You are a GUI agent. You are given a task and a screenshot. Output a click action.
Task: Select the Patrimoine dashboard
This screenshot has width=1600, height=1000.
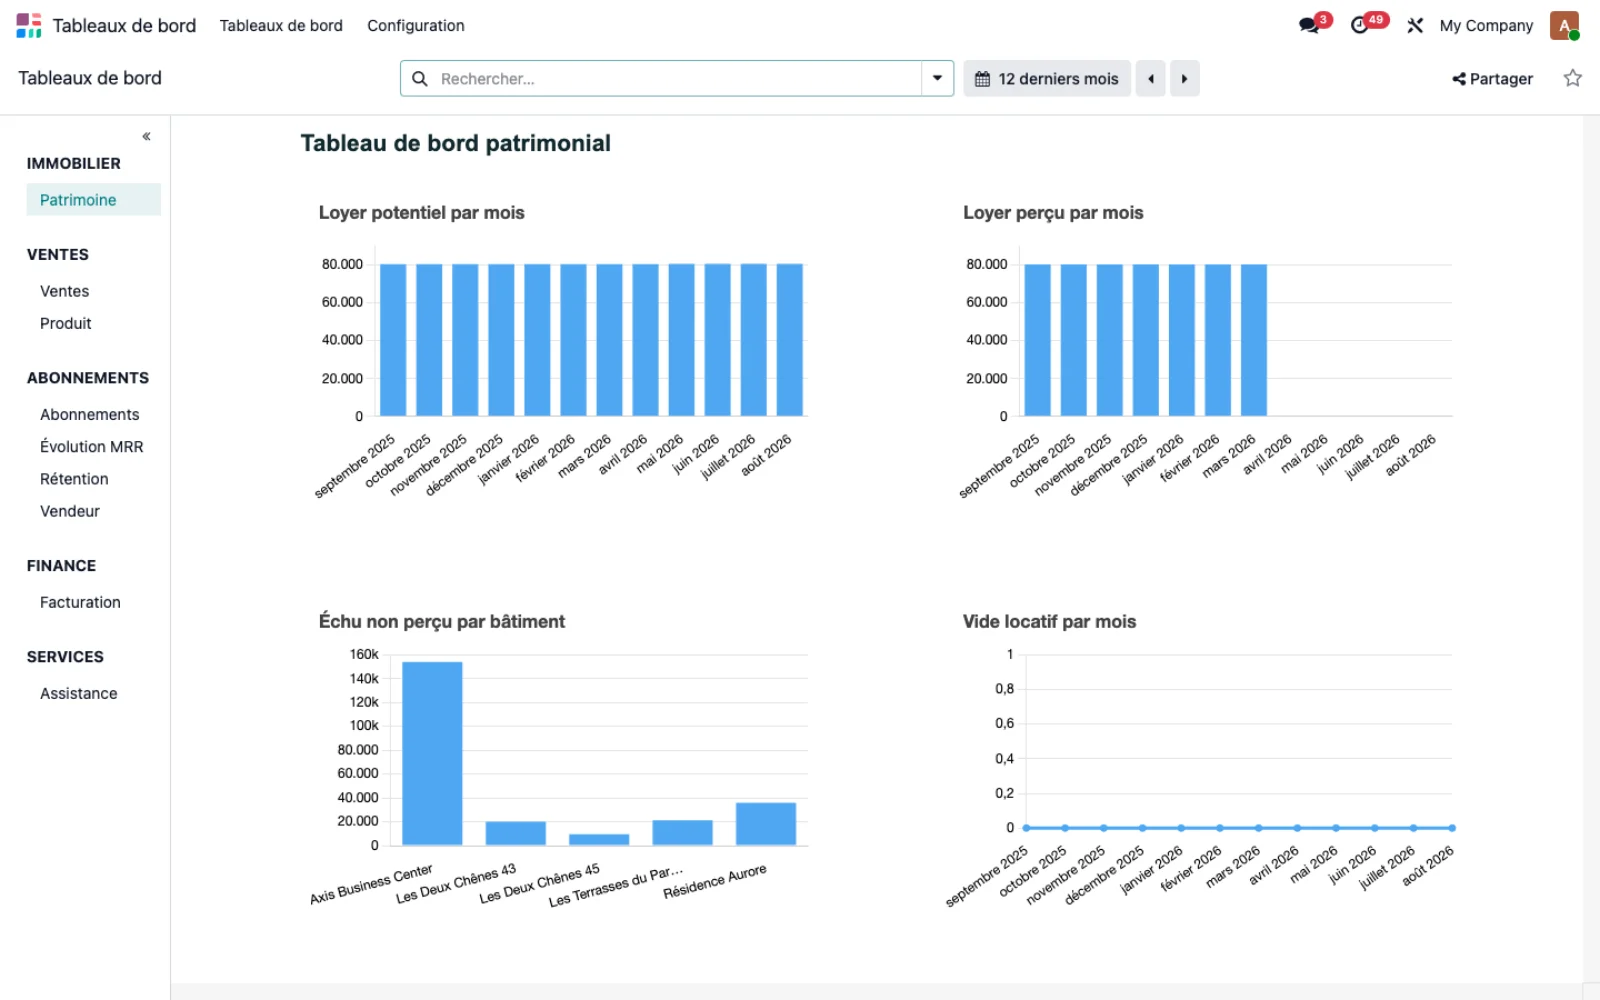click(94, 200)
